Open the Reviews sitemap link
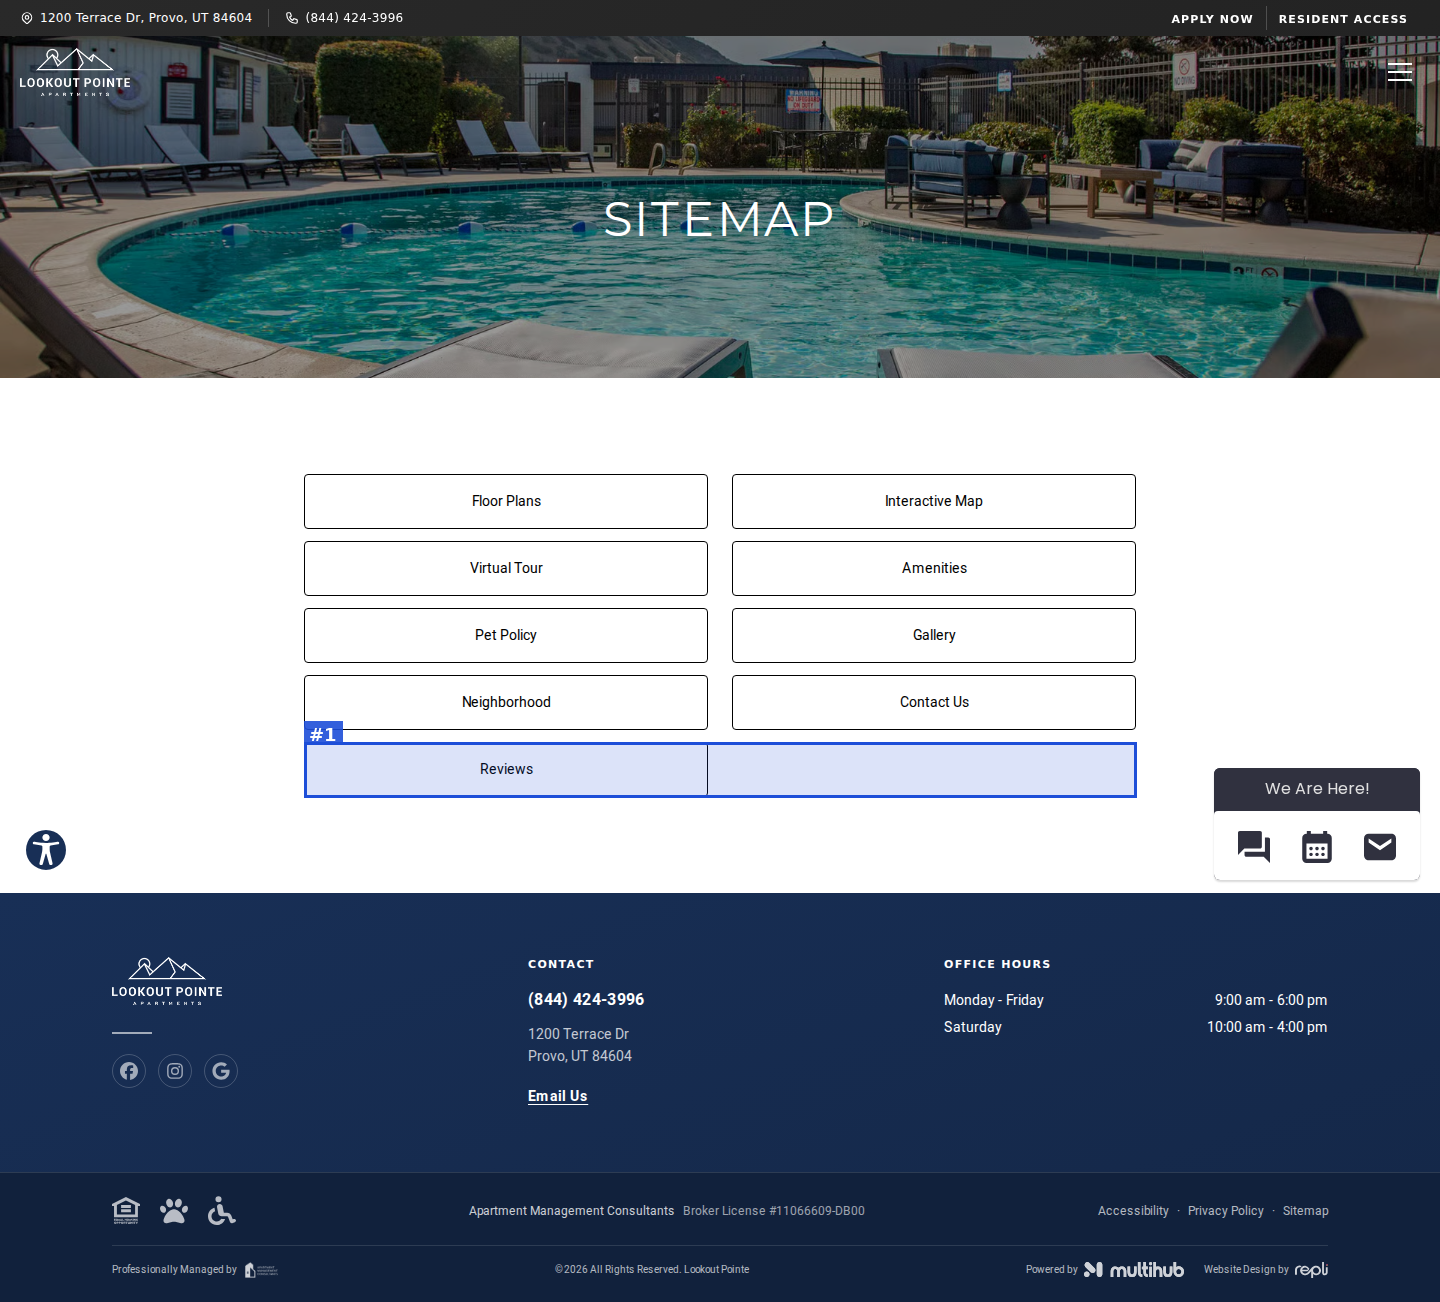The image size is (1440, 1302). pos(506,769)
